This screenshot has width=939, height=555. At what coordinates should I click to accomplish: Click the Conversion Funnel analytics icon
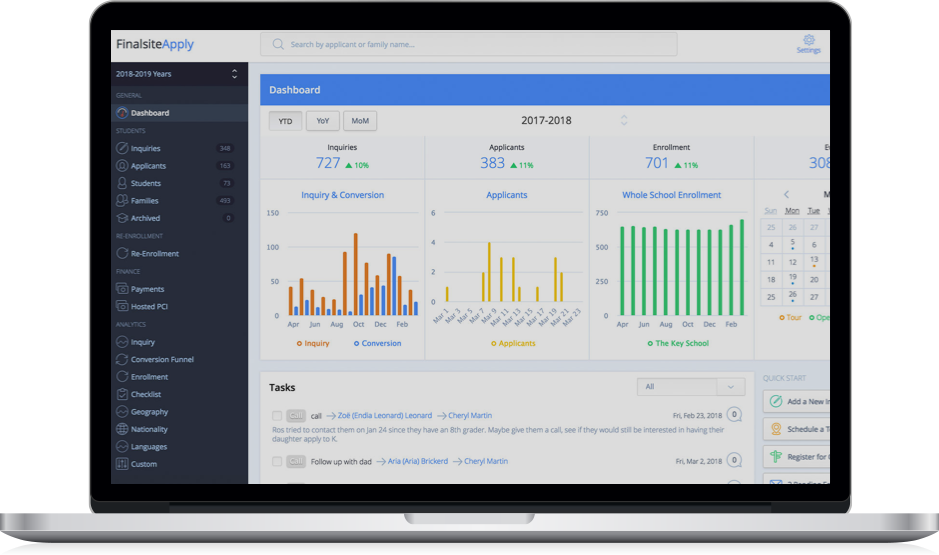(x=122, y=359)
